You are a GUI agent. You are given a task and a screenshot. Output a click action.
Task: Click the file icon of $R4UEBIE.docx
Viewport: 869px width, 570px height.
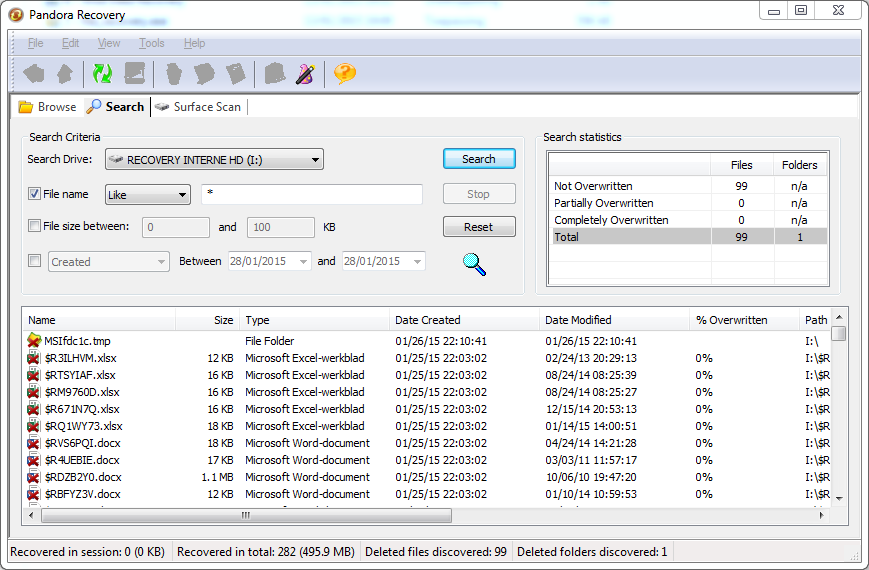click(34, 460)
